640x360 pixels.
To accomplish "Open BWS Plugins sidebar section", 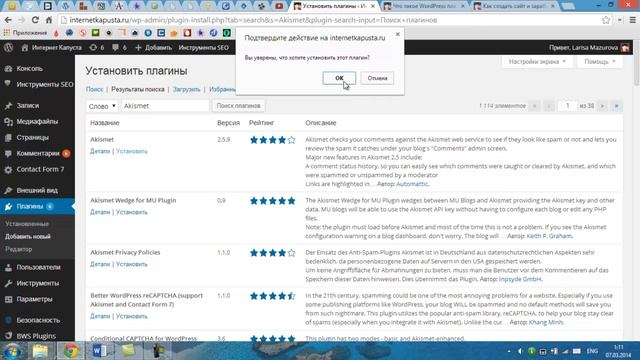I will tap(37, 336).
